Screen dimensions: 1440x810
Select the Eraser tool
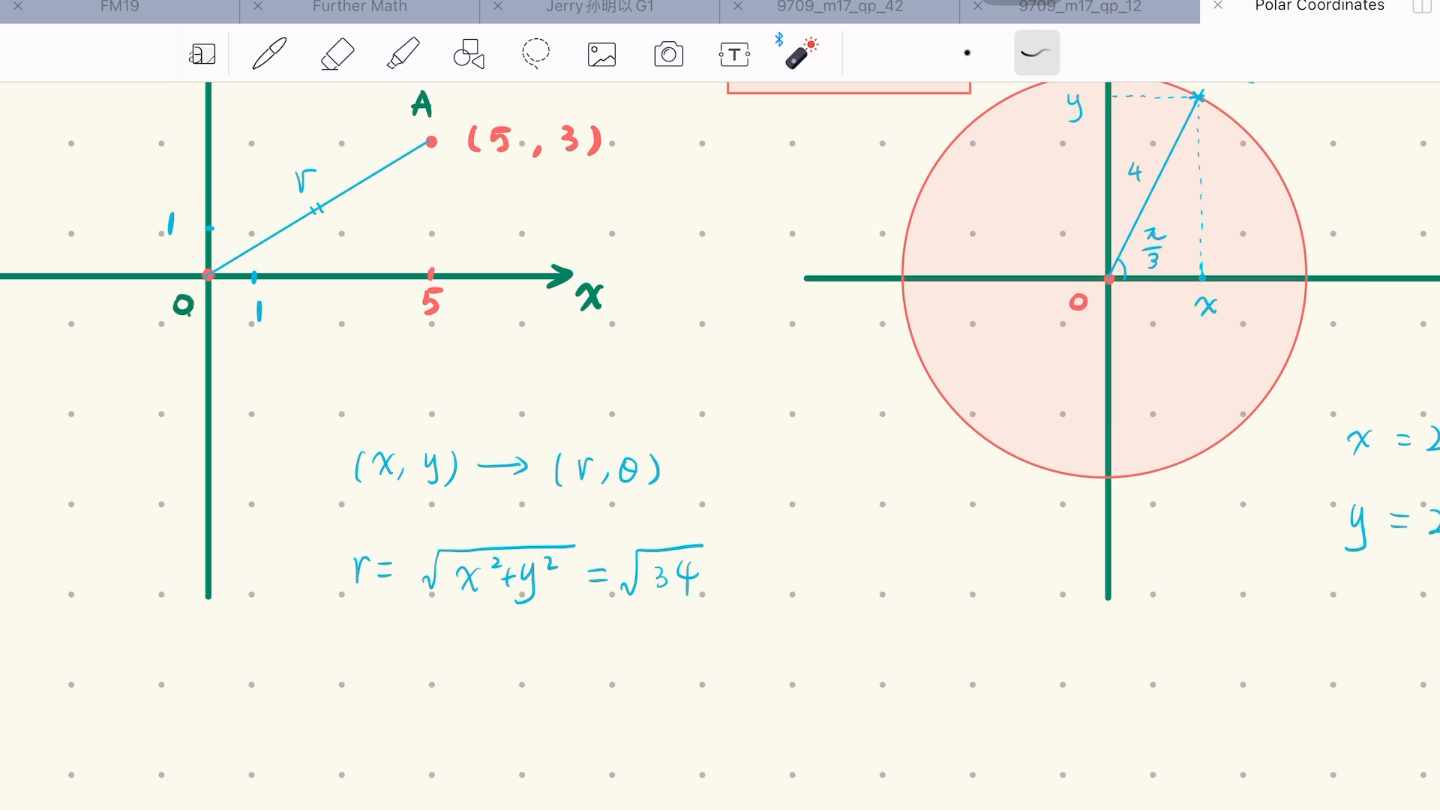(x=337, y=54)
